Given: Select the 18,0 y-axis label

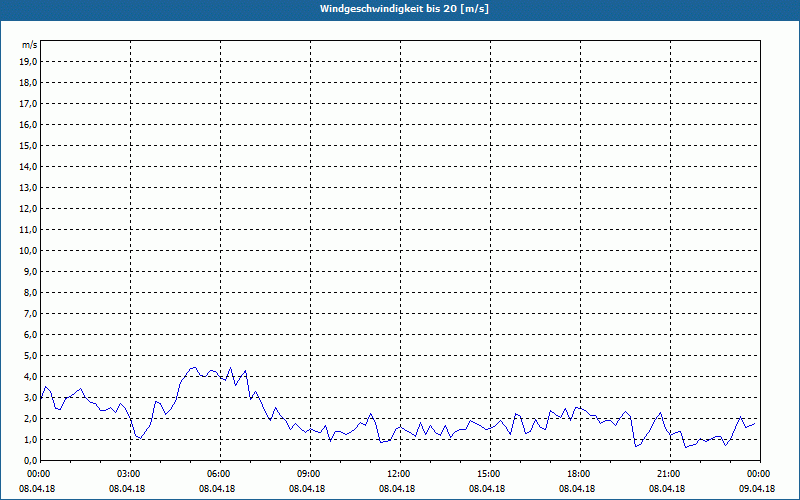Looking at the screenshot, I should (28, 83).
